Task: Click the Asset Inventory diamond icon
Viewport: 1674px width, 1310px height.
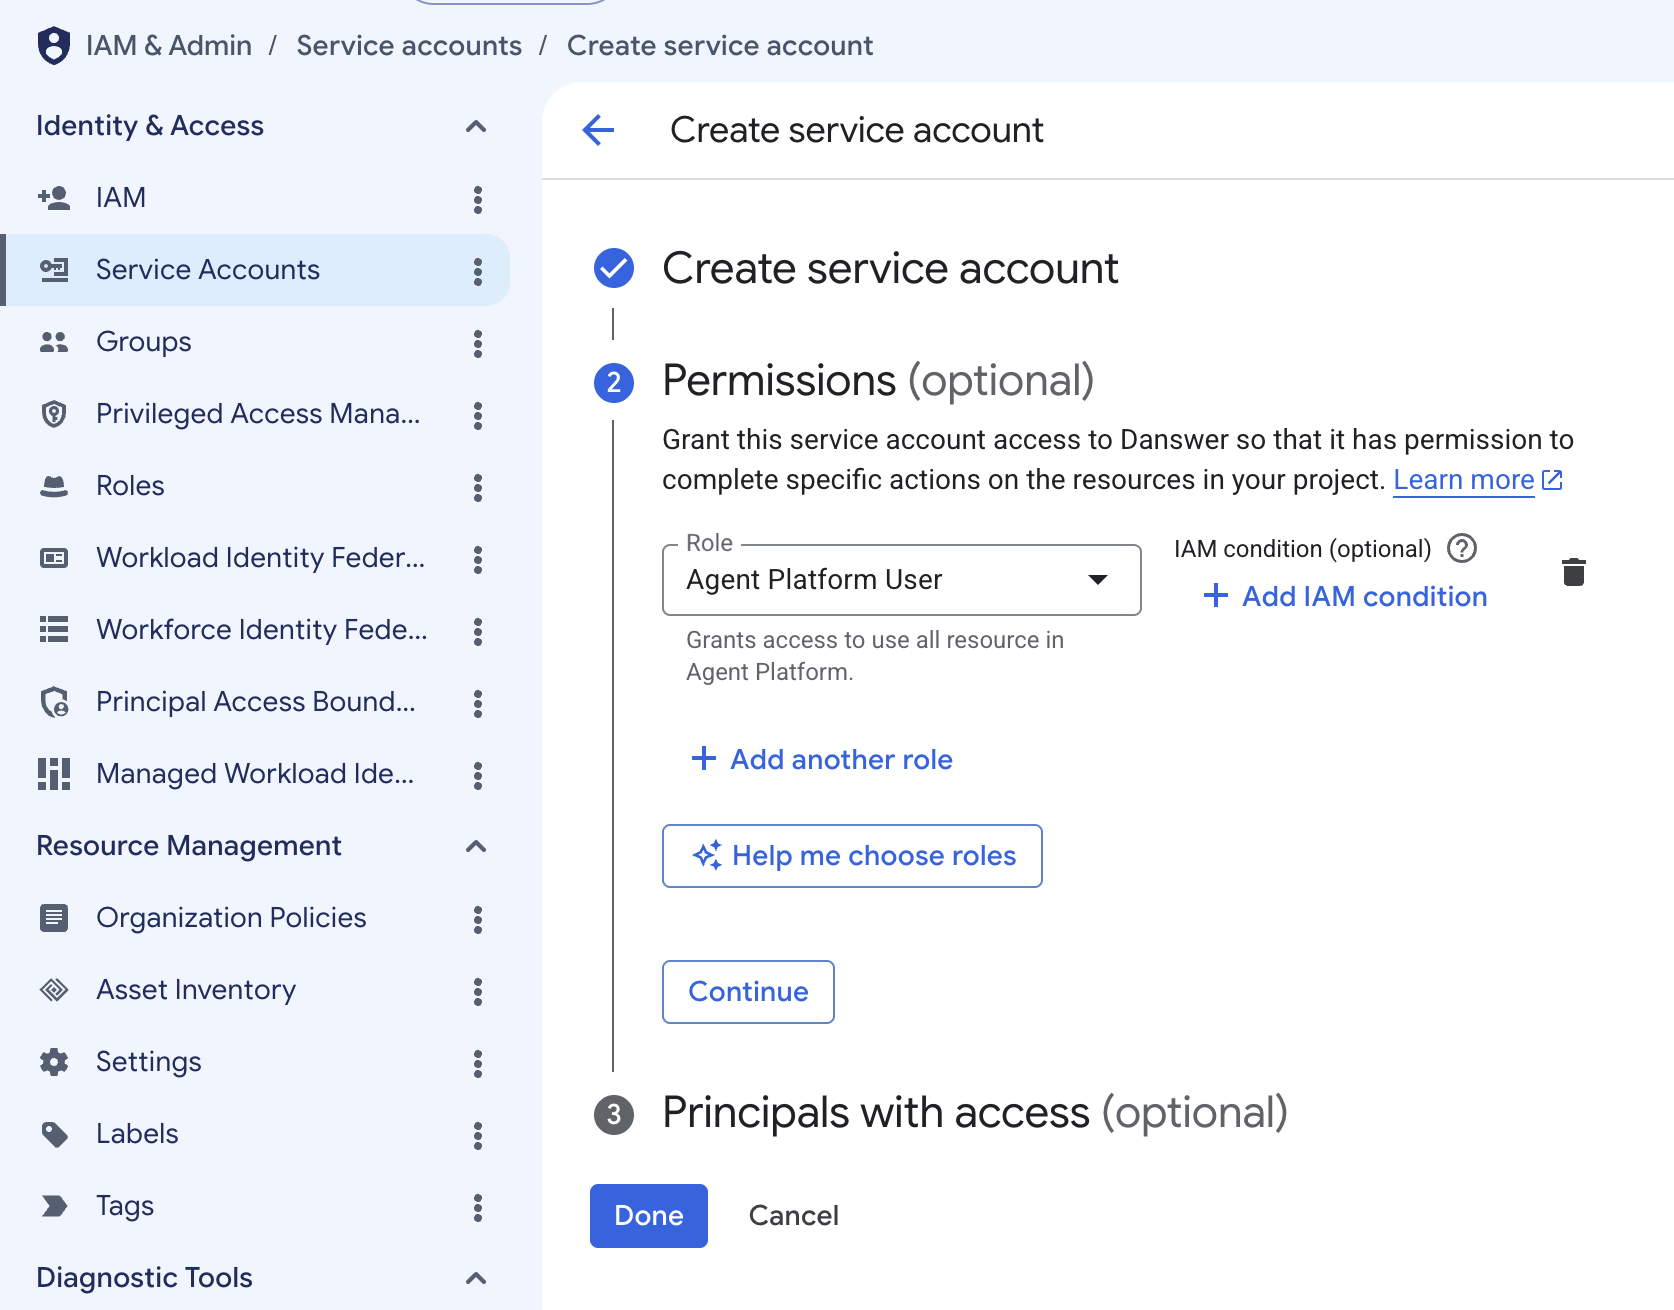Action: pyautogui.click(x=54, y=990)
